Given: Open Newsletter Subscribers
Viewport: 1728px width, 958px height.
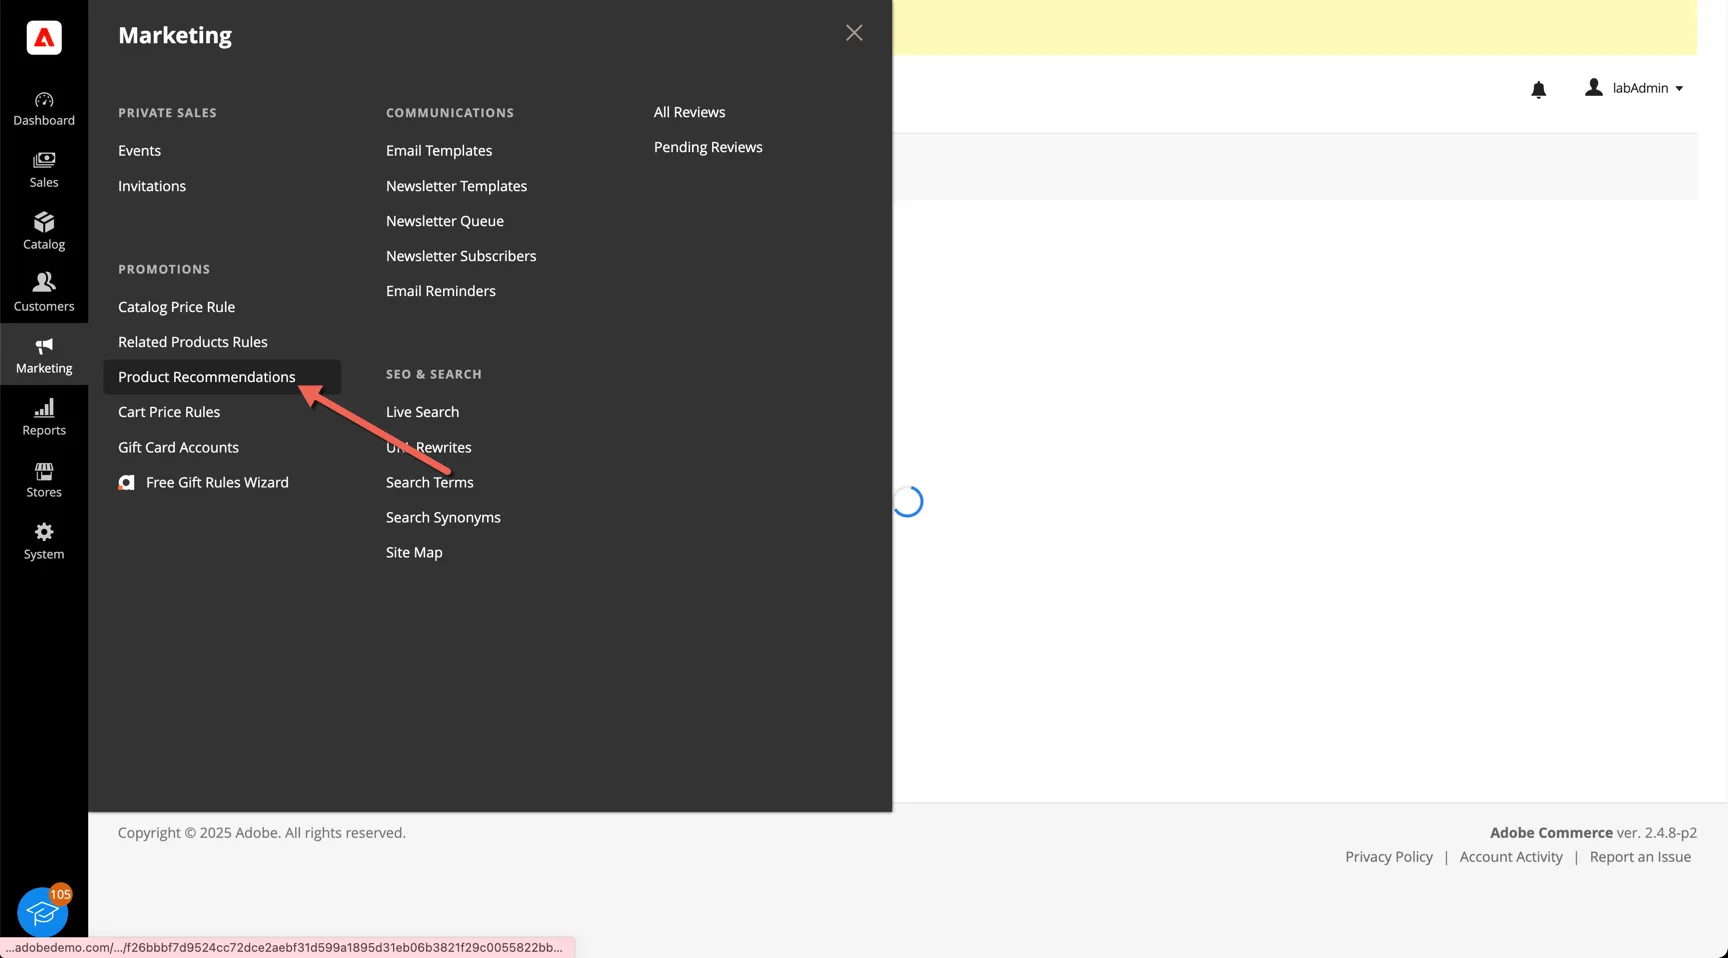Looking at the screenshot, I should click(461, 256).
